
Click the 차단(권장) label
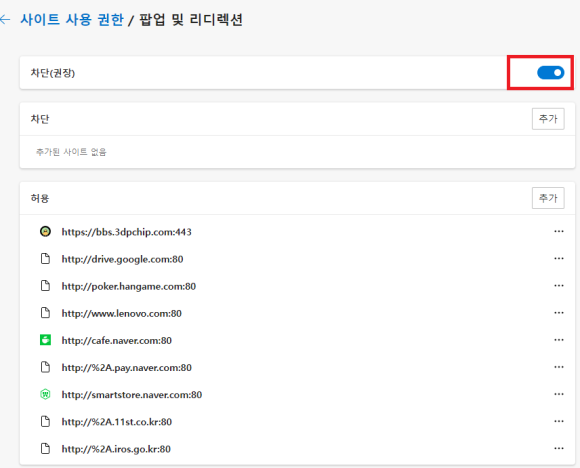click(x=53, y=73)
